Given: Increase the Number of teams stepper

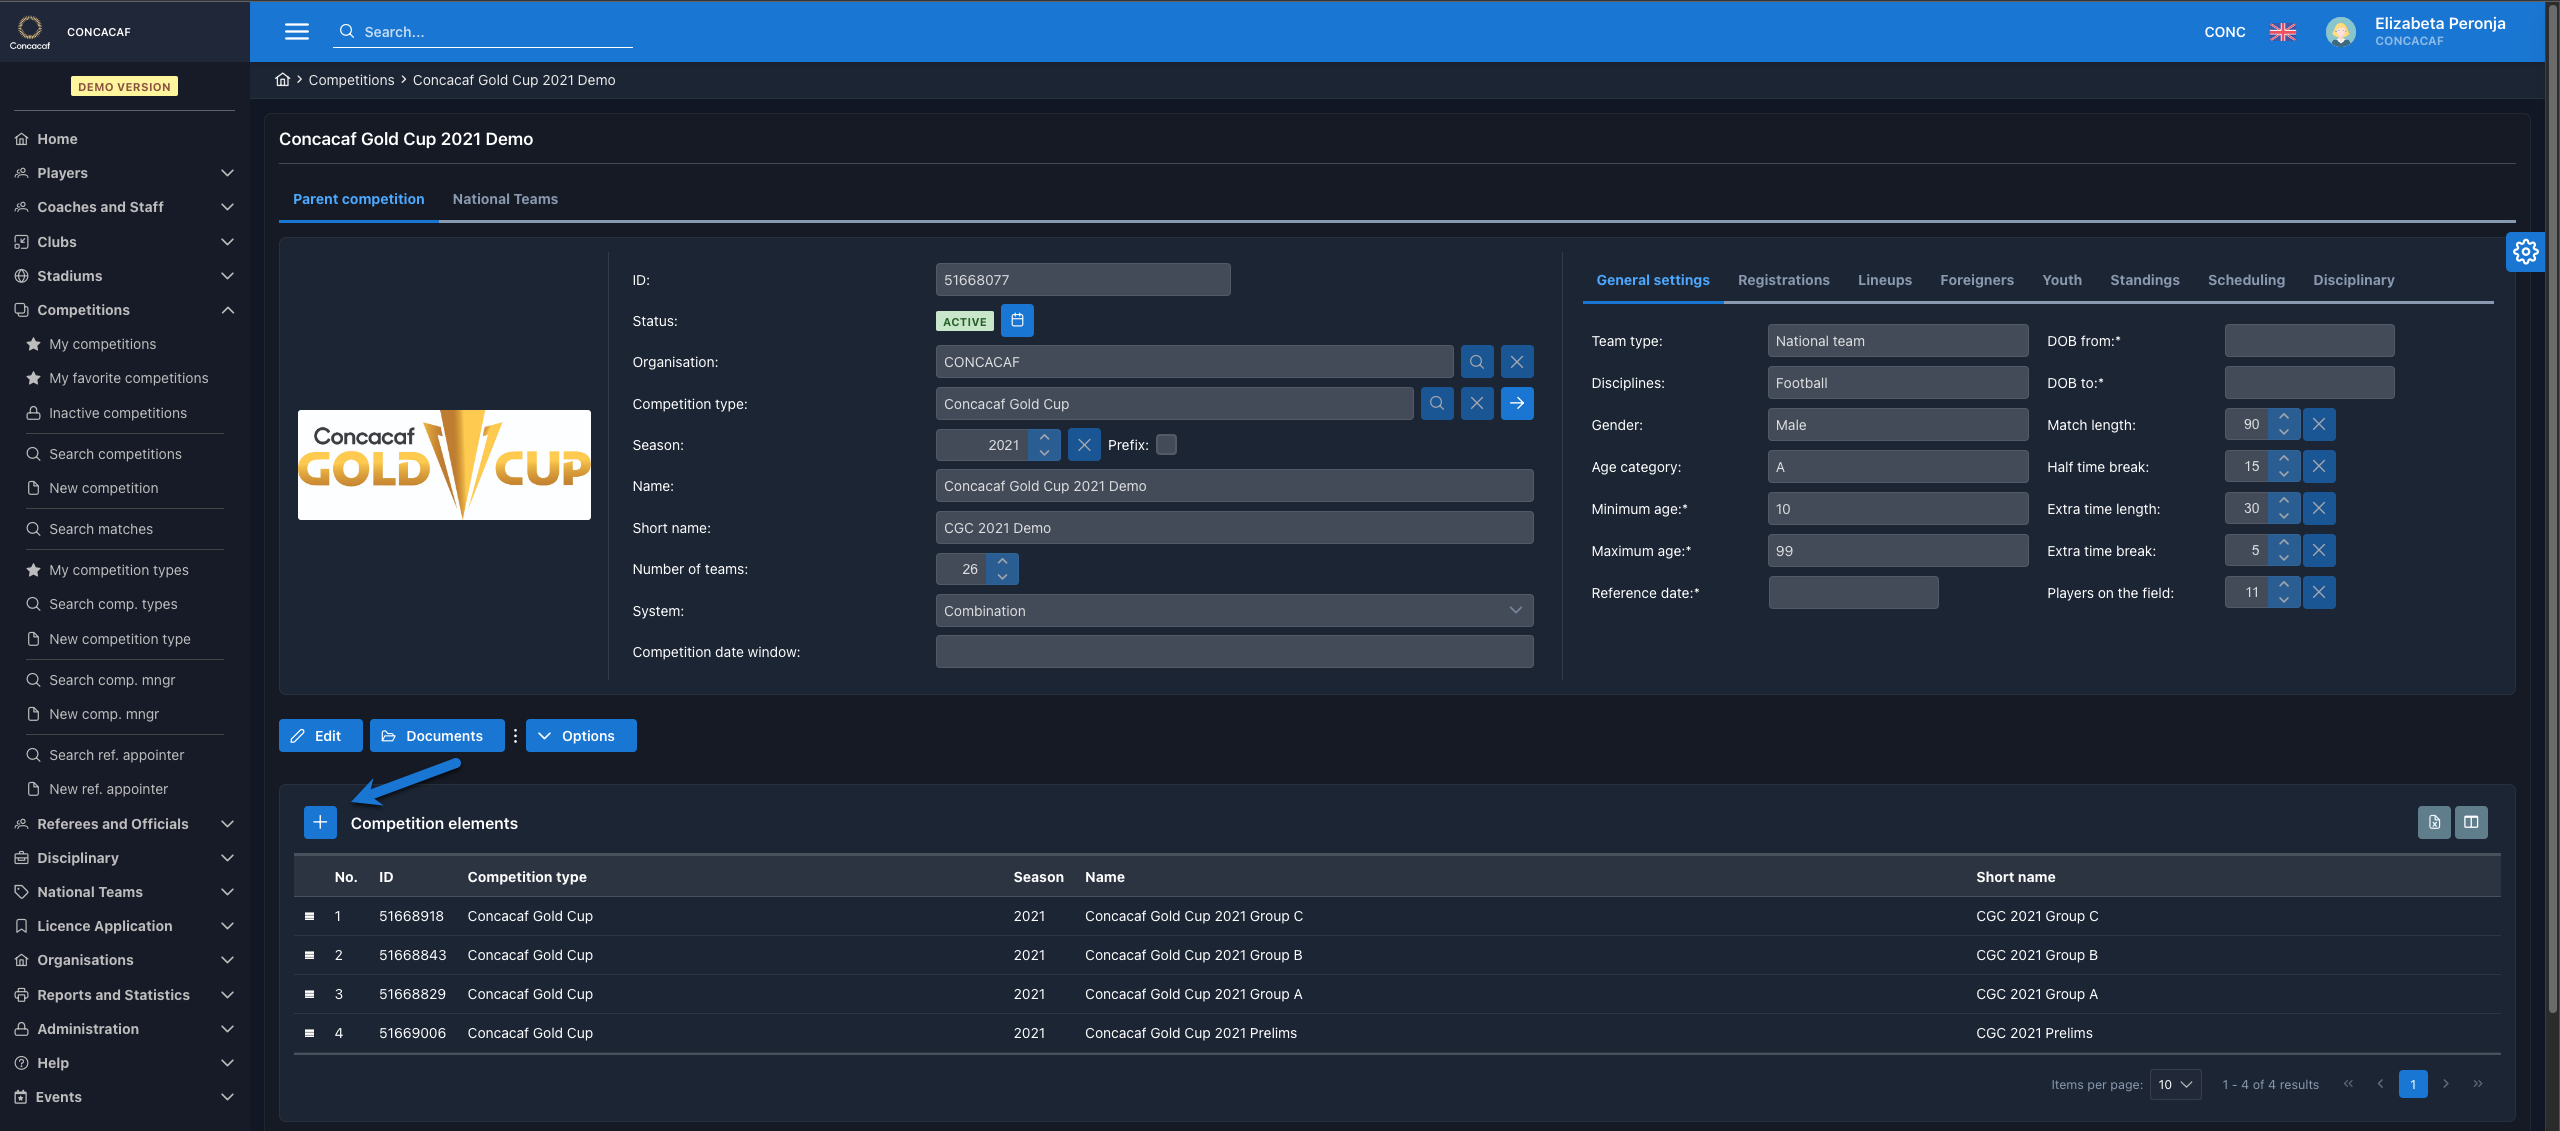Looking at the screenshot, I should tap(1002, 562).
